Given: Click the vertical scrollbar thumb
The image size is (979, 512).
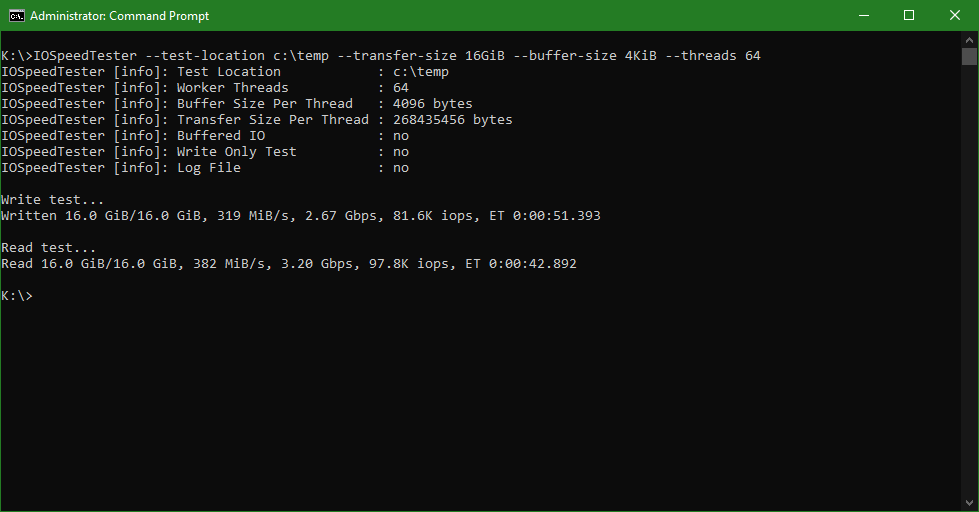Looking at the screenshot, I should click(x=969, y=56).
